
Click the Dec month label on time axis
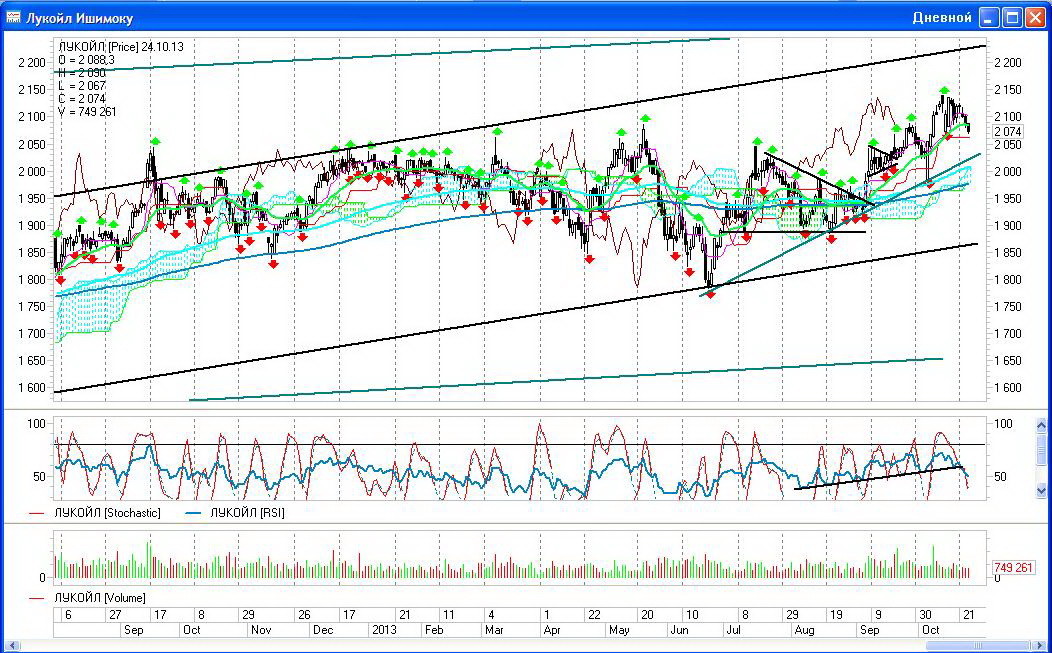[x=323, y=630]
